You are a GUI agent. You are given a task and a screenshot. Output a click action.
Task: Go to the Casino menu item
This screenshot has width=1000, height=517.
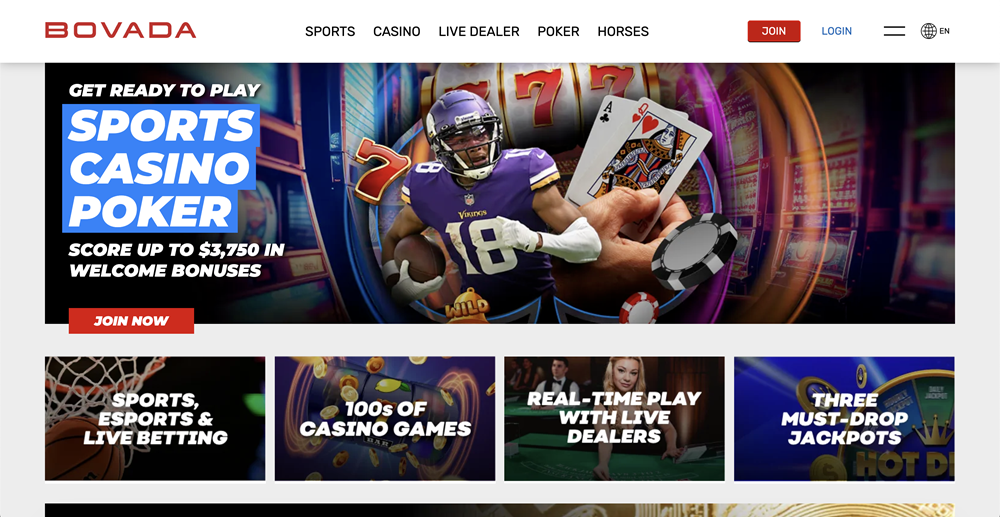[x=397, y=31]
